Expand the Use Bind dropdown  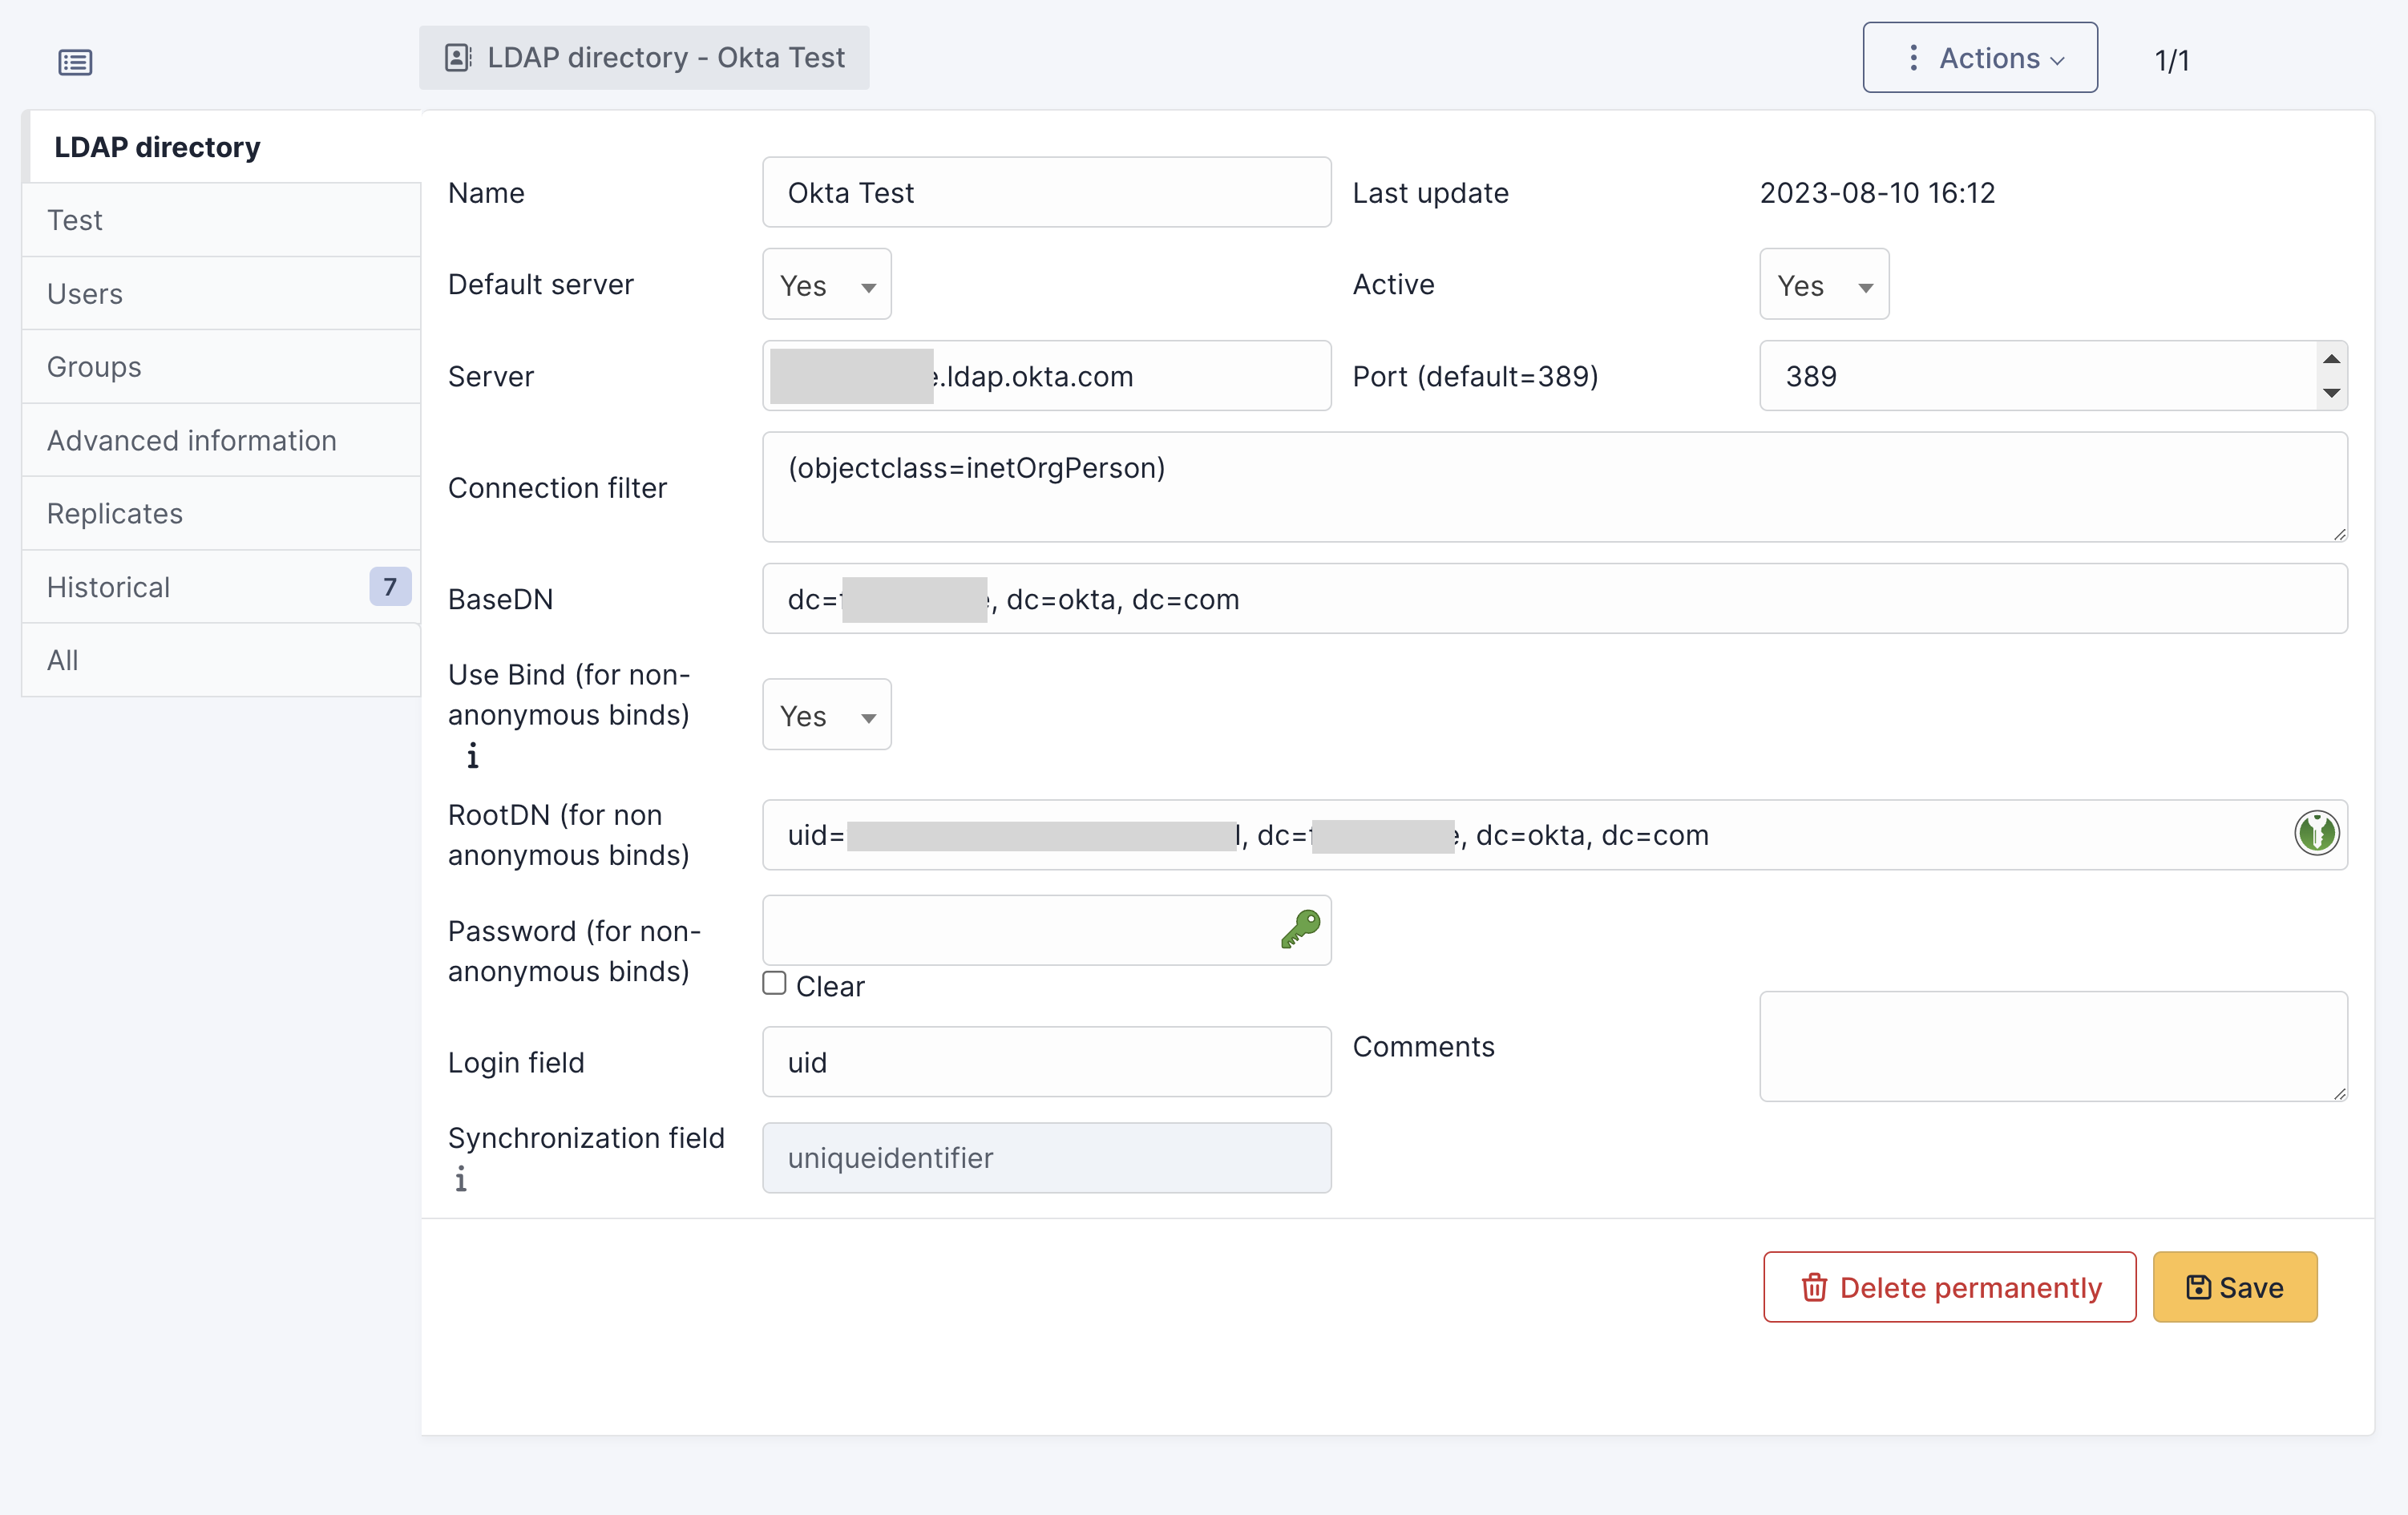[x=826, y=715]
